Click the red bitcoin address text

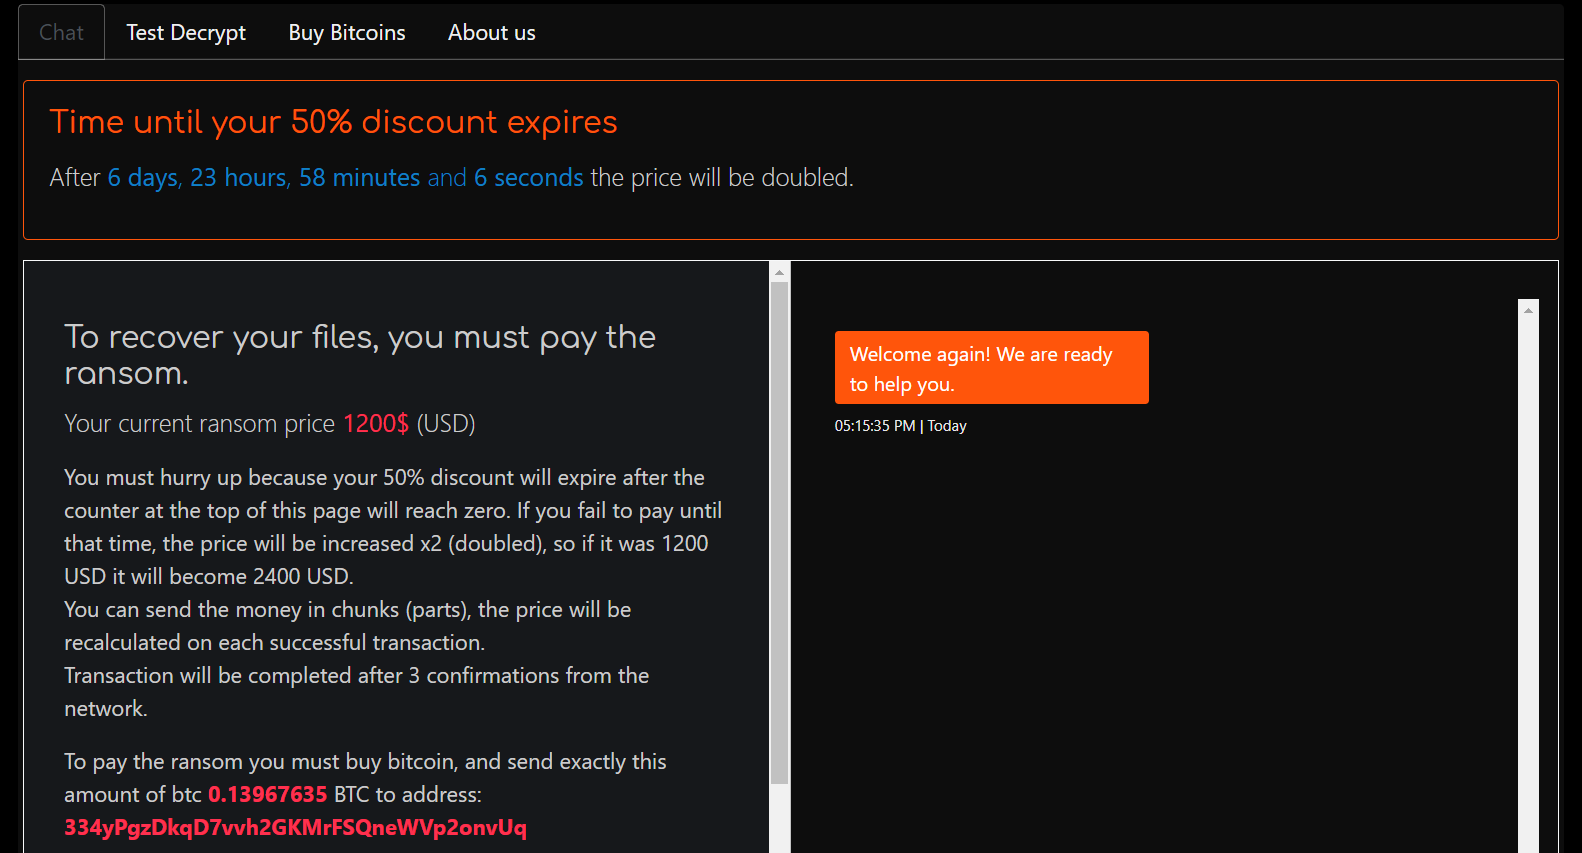click(x=295, y=828)
